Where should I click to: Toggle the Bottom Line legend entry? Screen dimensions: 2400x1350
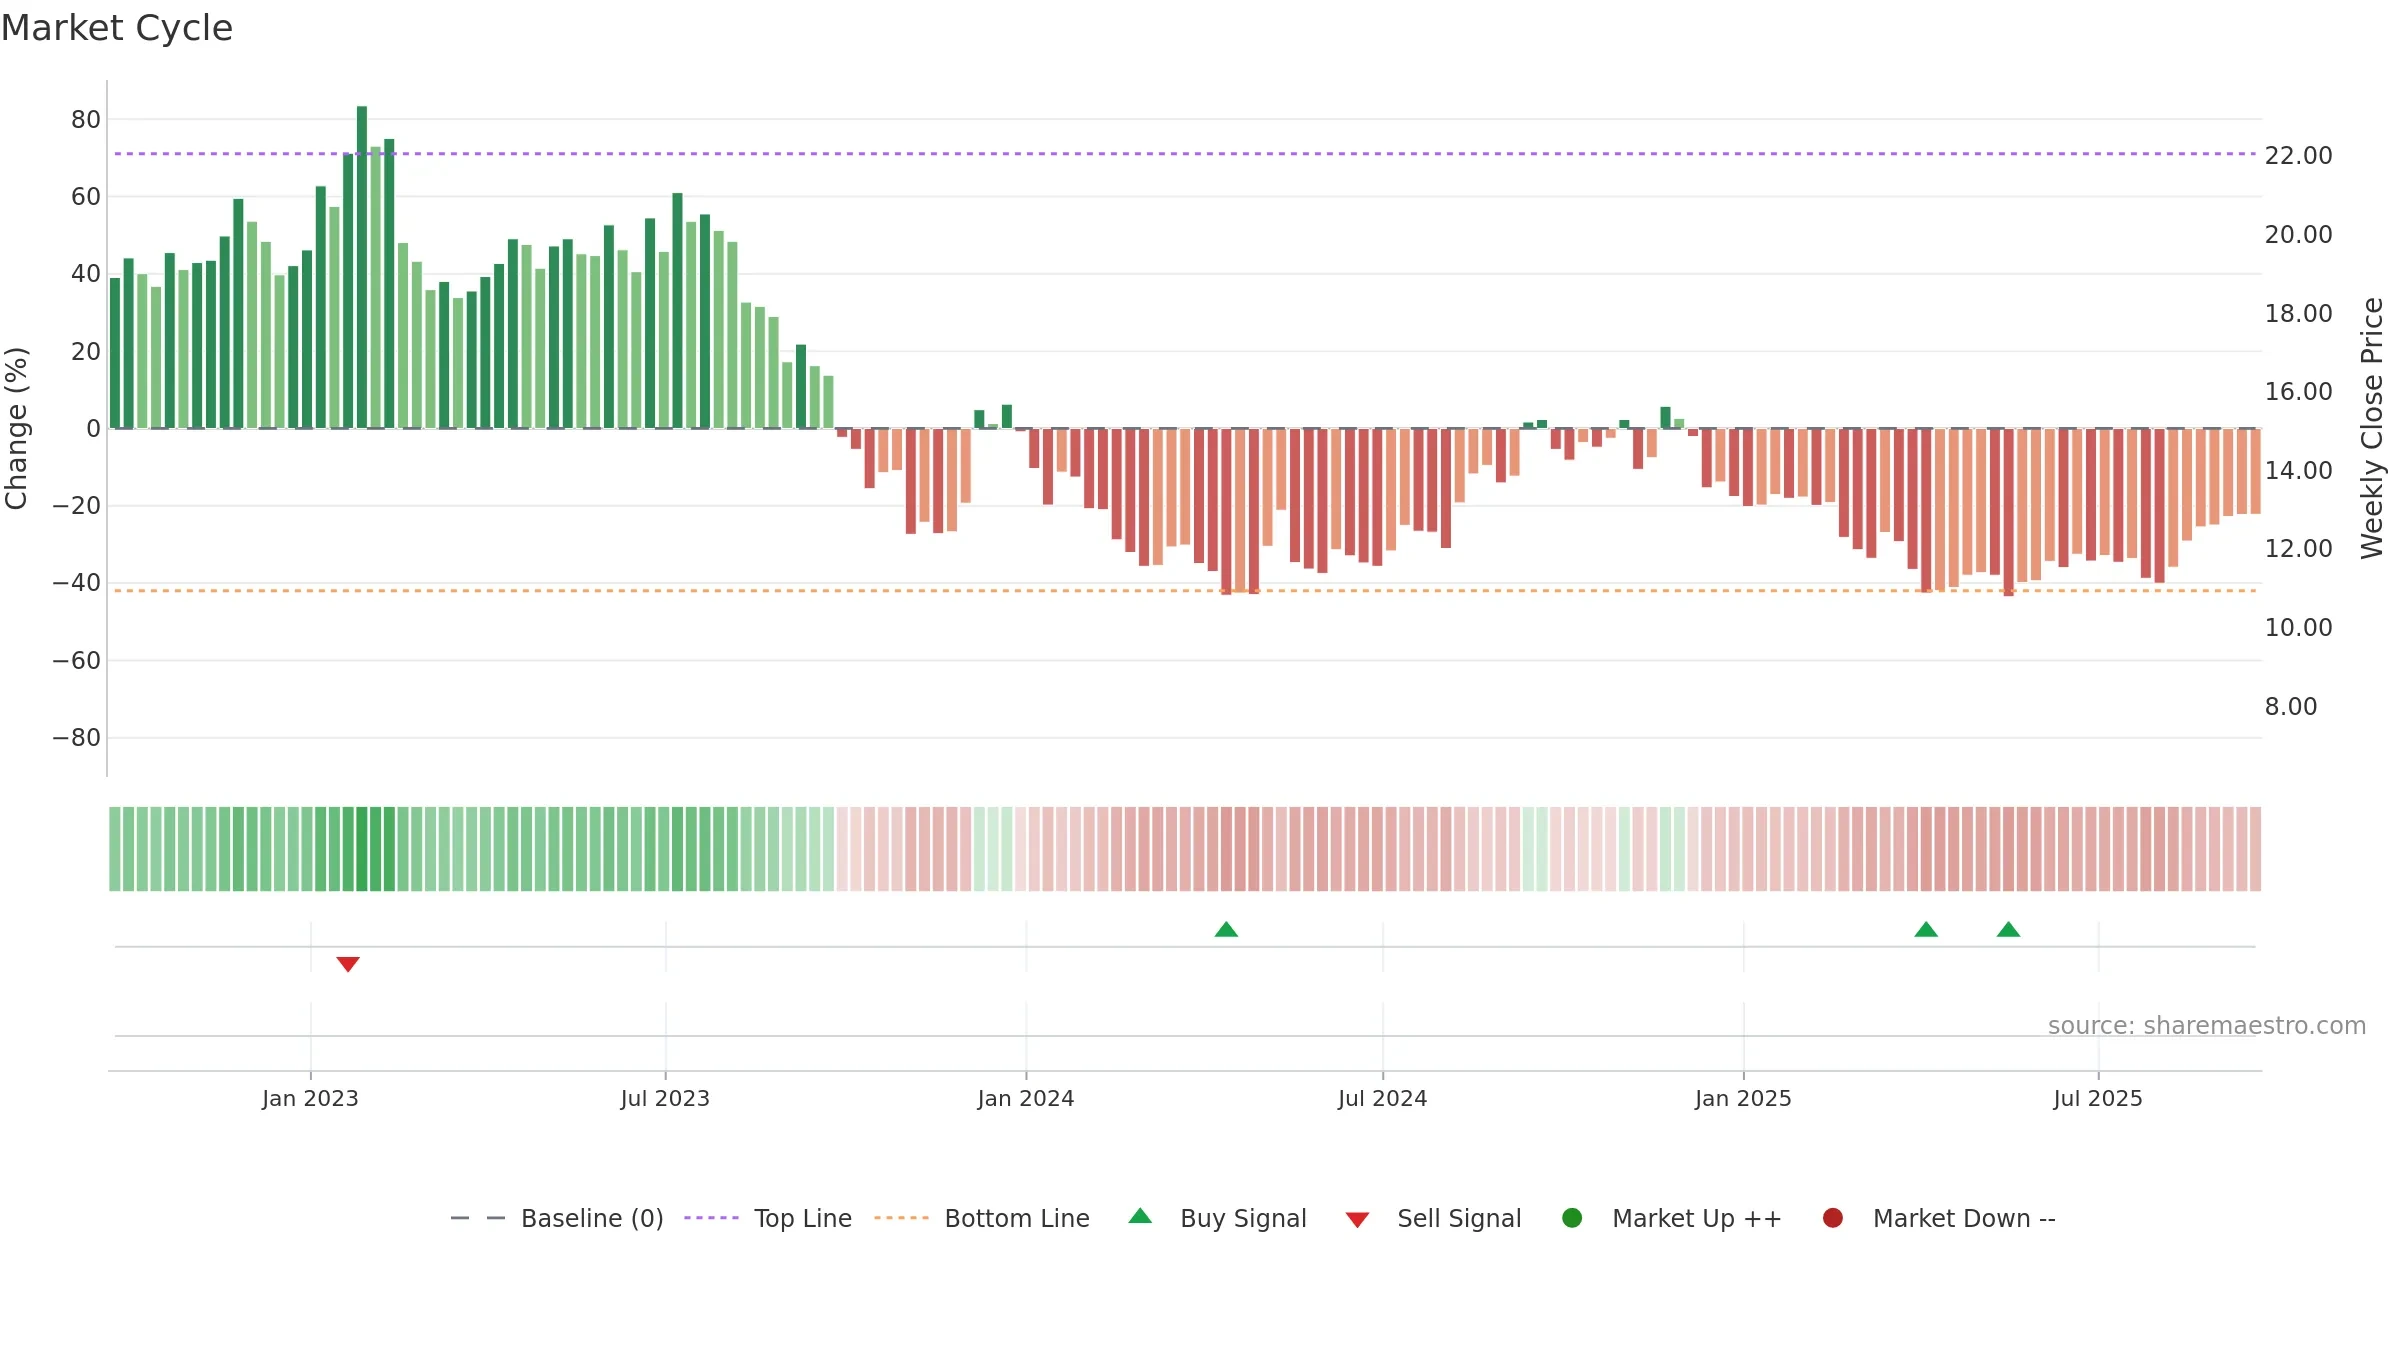point(982,1218)
